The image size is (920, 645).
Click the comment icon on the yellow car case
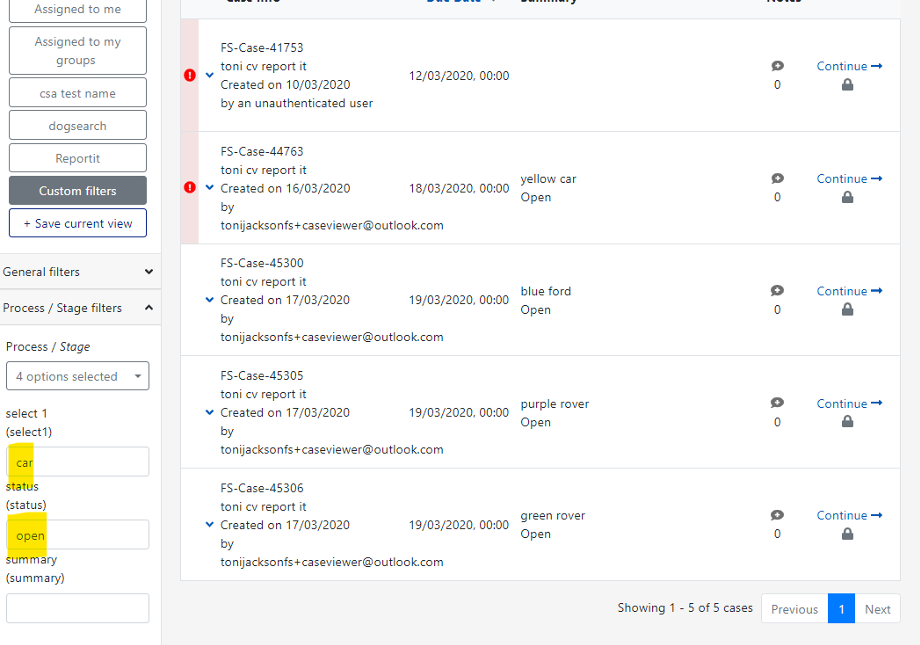click(777, 178)
